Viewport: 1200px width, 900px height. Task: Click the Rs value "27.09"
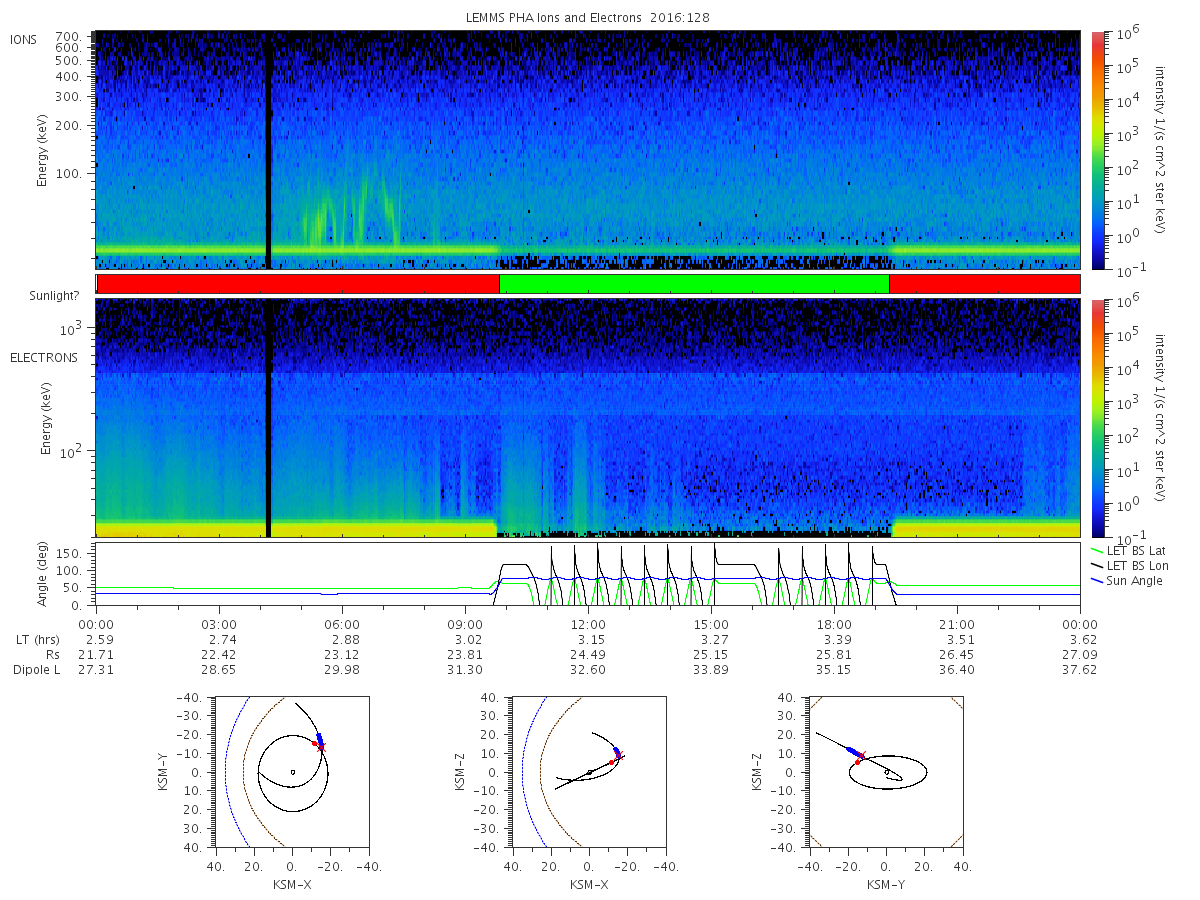pyautogui.click(x=1080, y=654)
